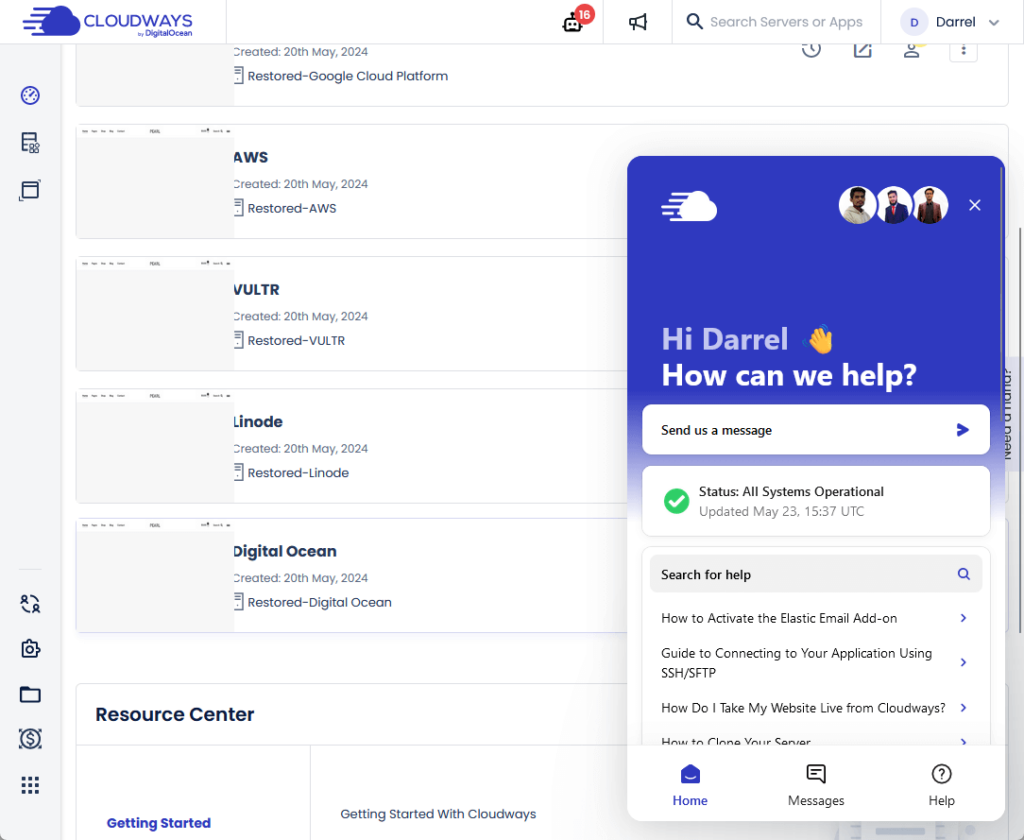Open the Linode application title

[258, 421]
